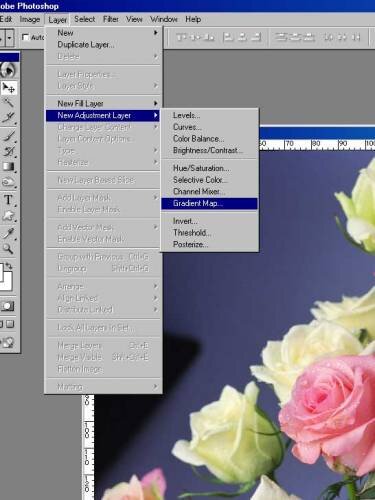Expand the New submenu arrow
Viewport: 375px width, 500px height.
(x=156, y=32)
